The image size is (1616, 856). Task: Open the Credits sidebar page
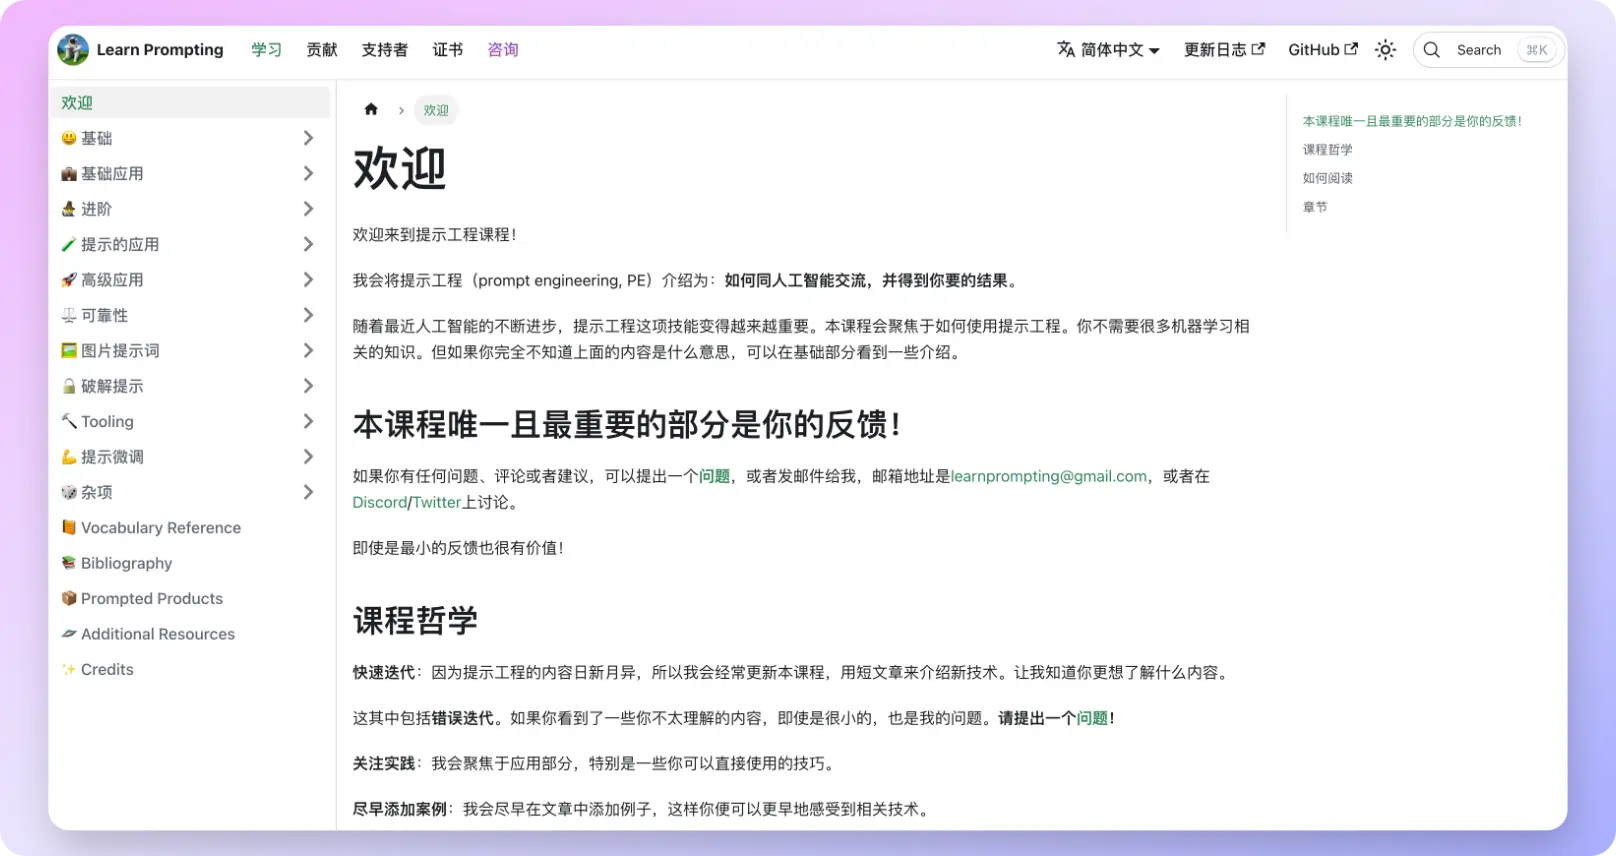click(107, 670)
